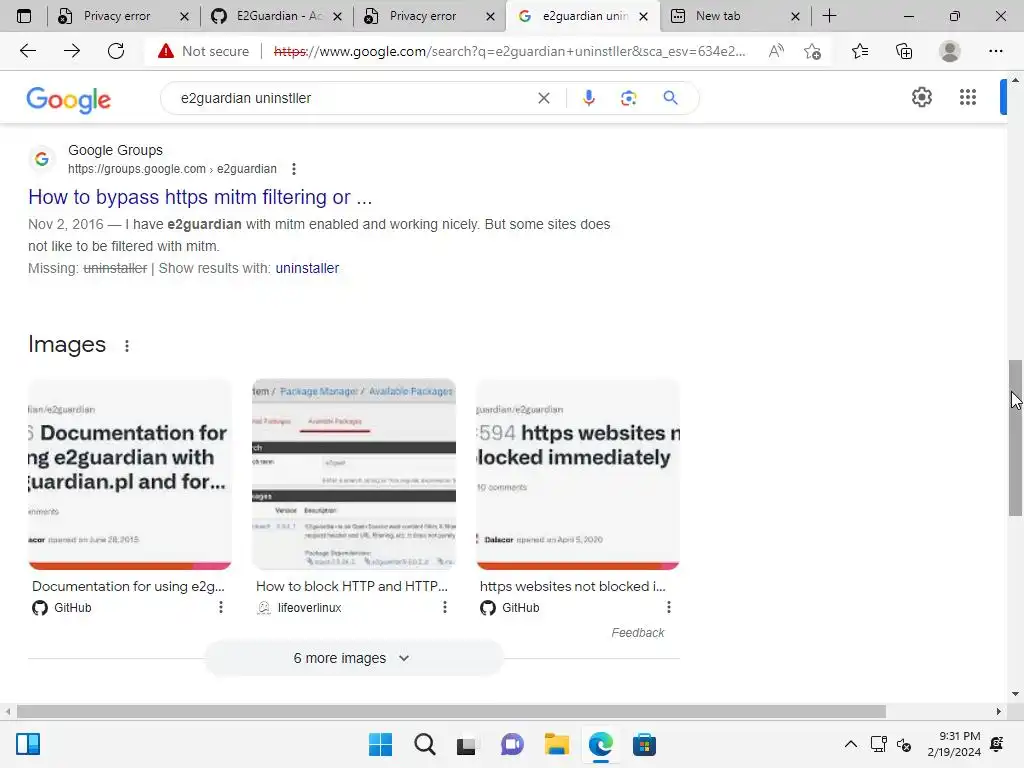Close the e2guardian search tab
The width and height of the screenshot is (1024, 768).
[x=643, y=16]
